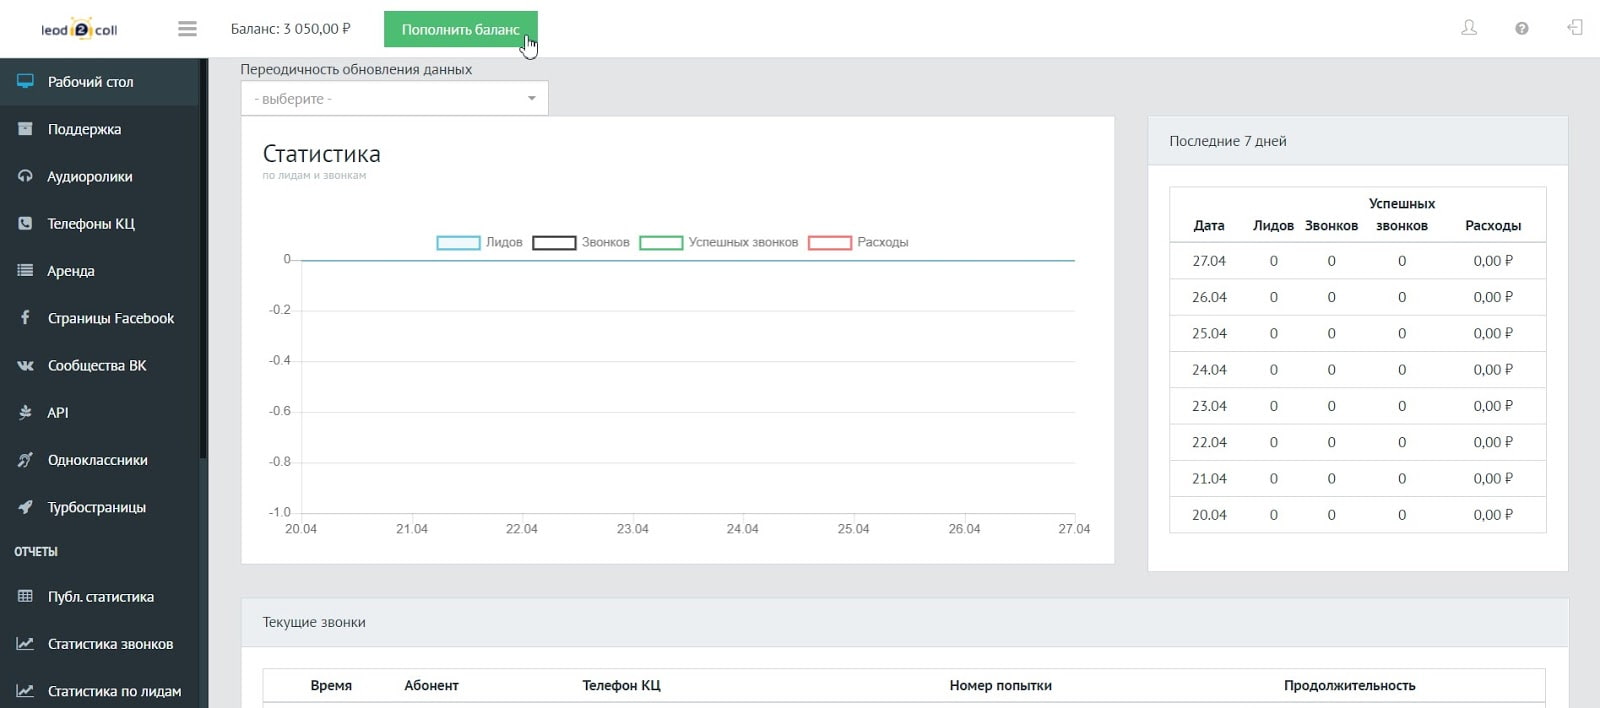
Task: Open the user profile icon
Action: 1468,28
